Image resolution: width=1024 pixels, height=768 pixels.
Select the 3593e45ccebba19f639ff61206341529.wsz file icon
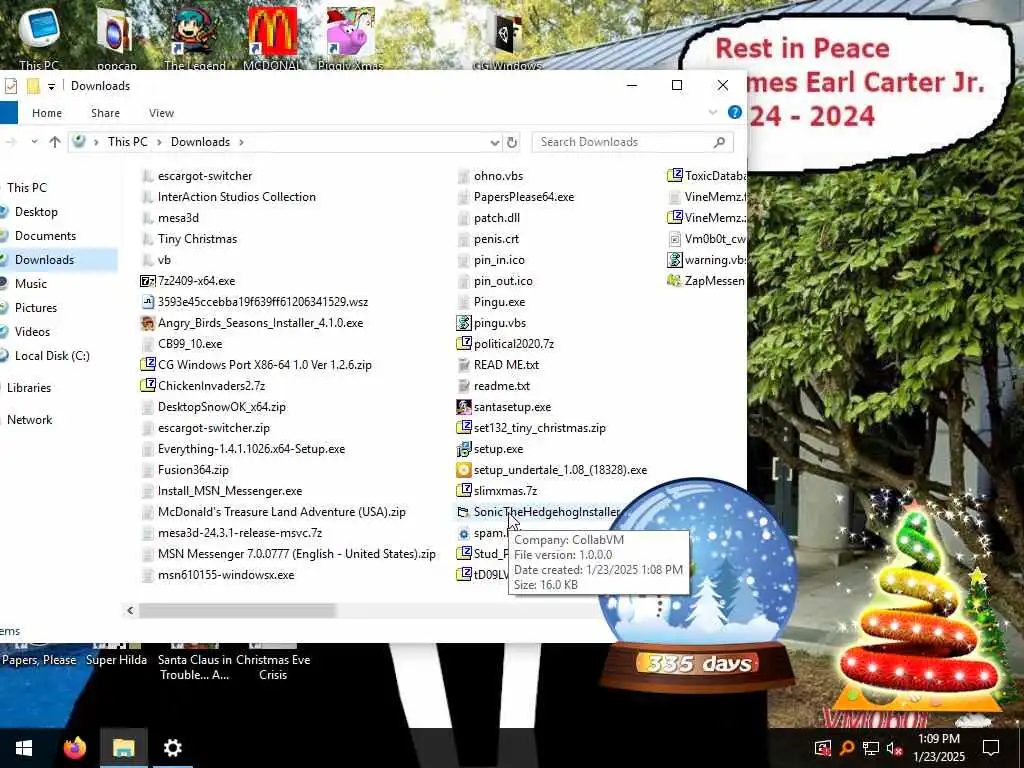(148, 302)
